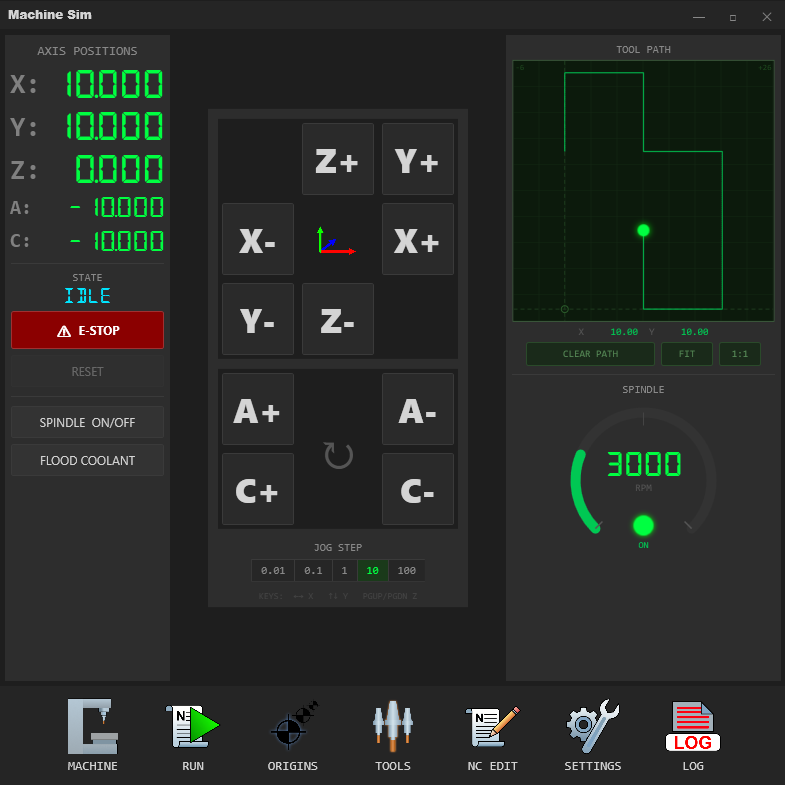
Task: Click the RESET button
Action: (x=88, y=371)
